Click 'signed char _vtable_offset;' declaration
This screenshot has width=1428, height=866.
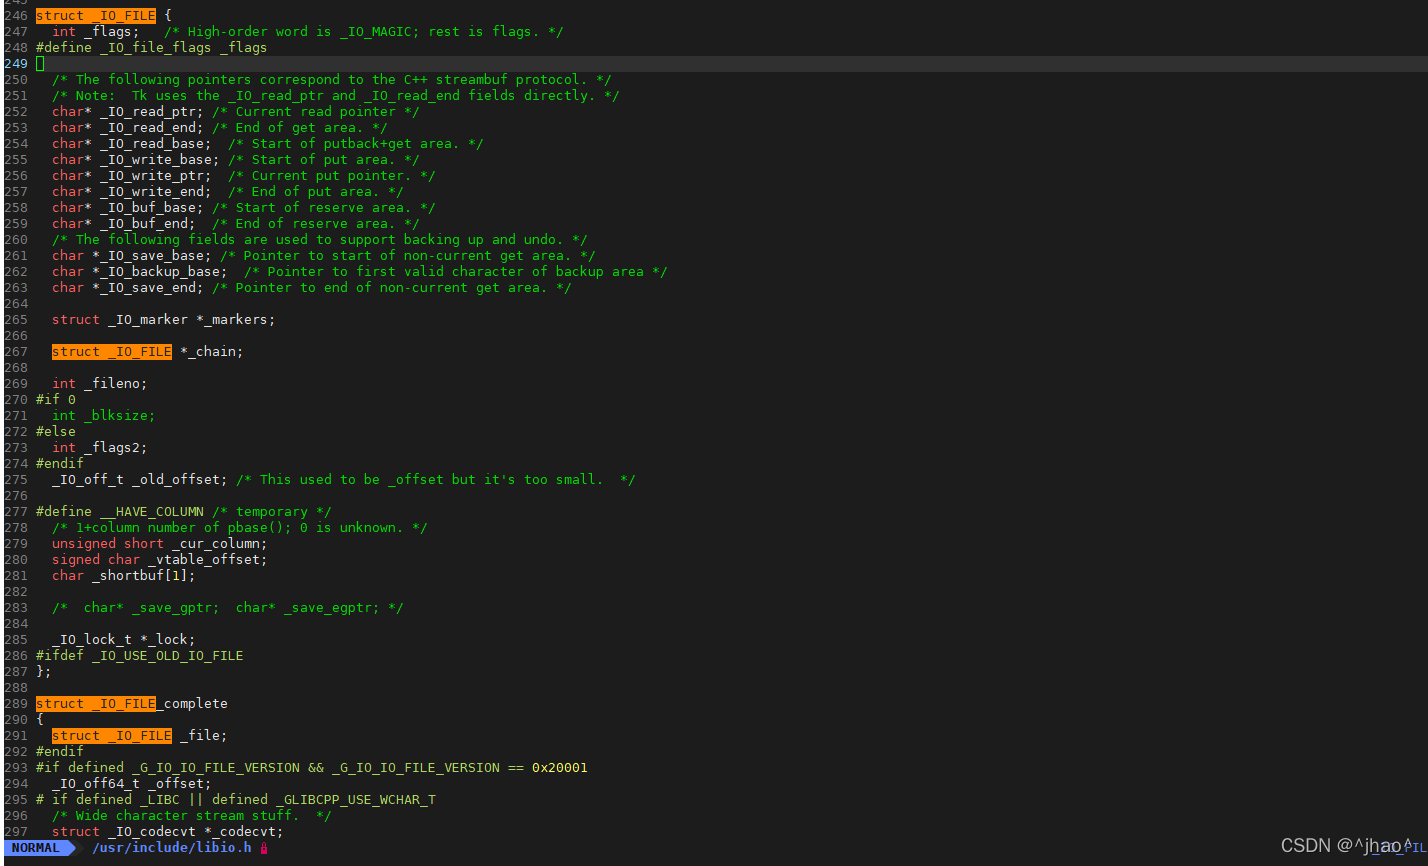(x=160, y=560)
